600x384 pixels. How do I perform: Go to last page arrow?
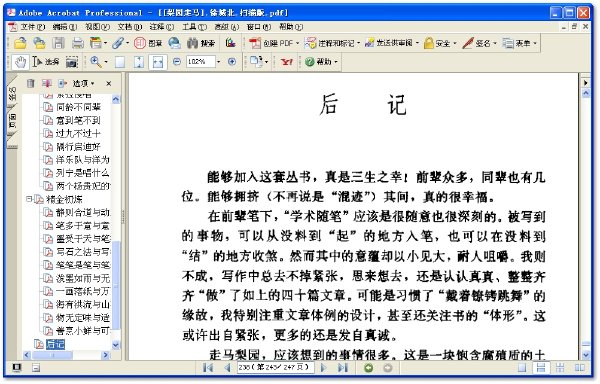[343, 368]
